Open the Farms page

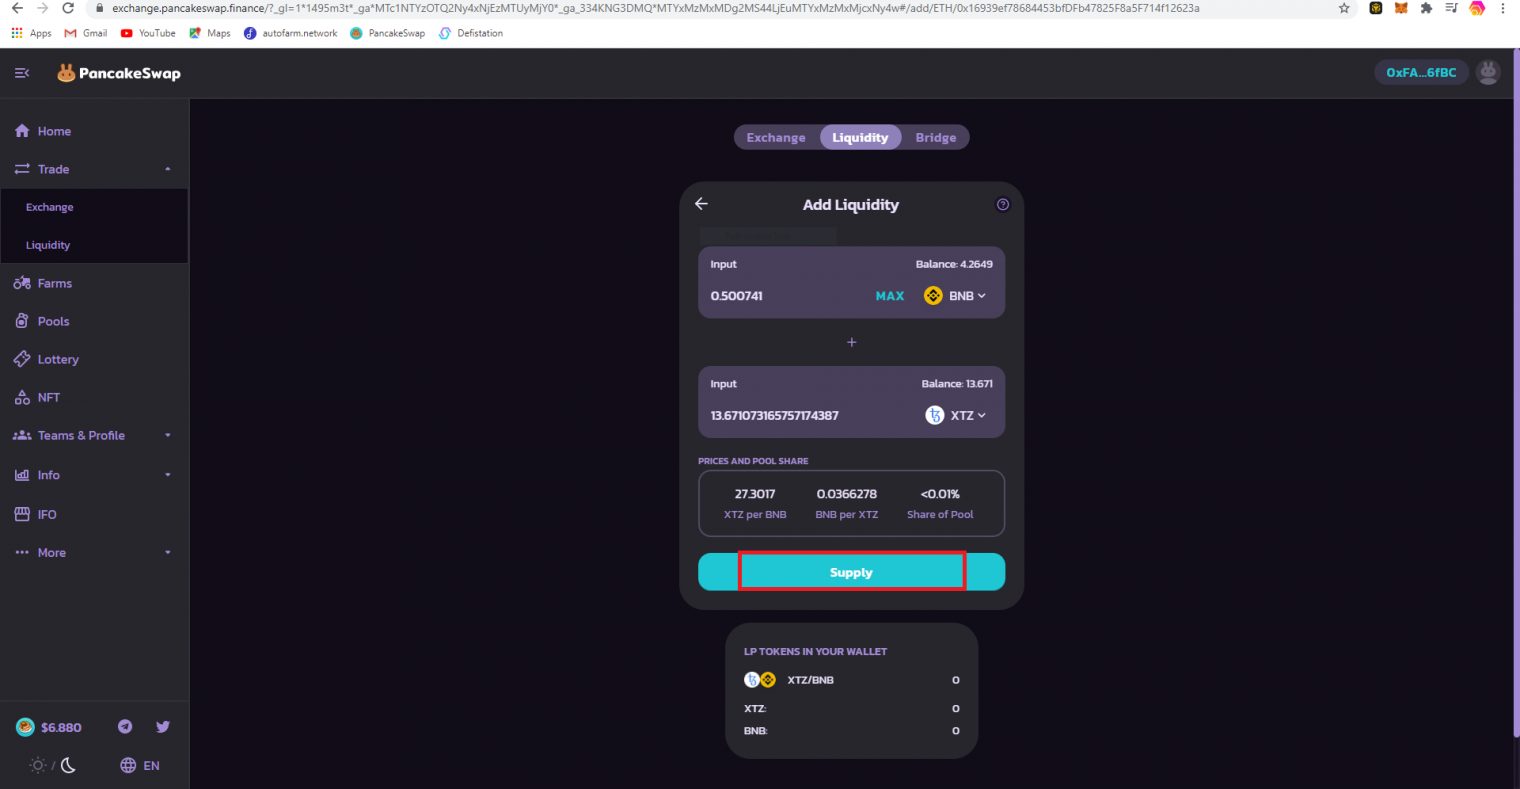click(94, 283)
